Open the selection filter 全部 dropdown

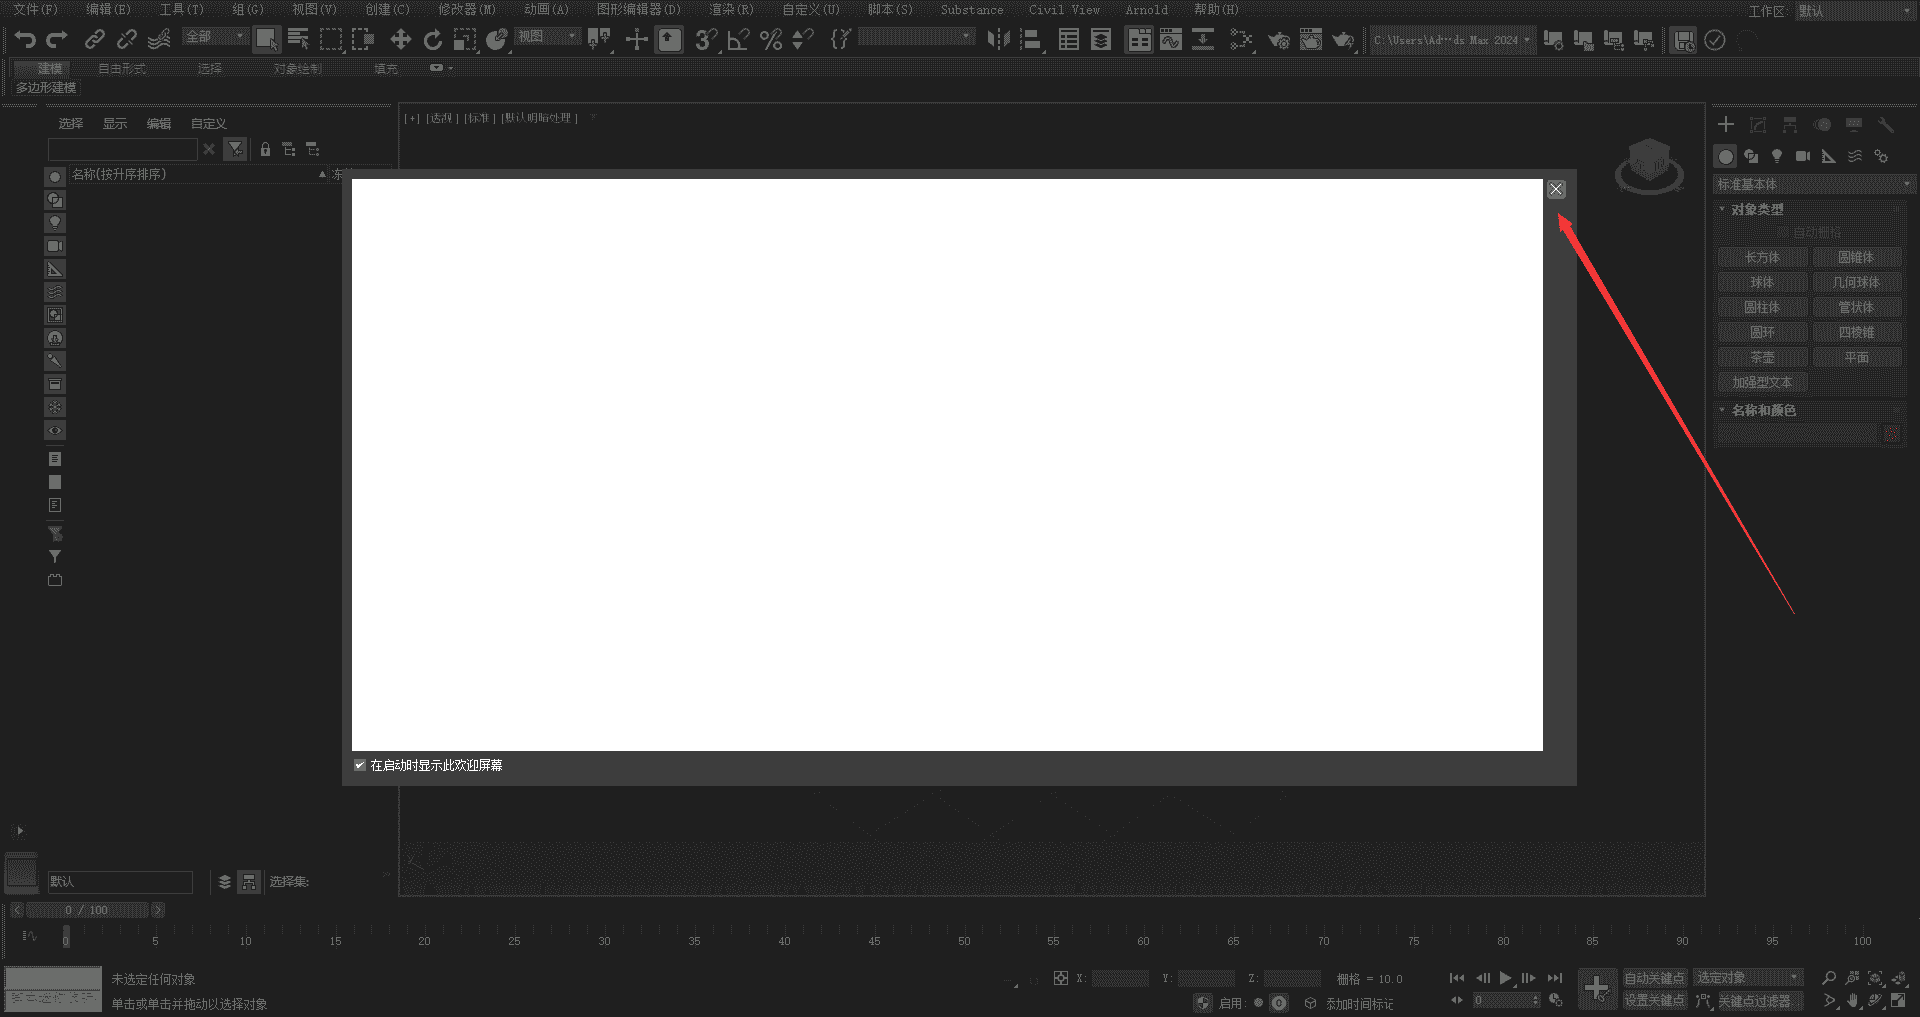215,36
